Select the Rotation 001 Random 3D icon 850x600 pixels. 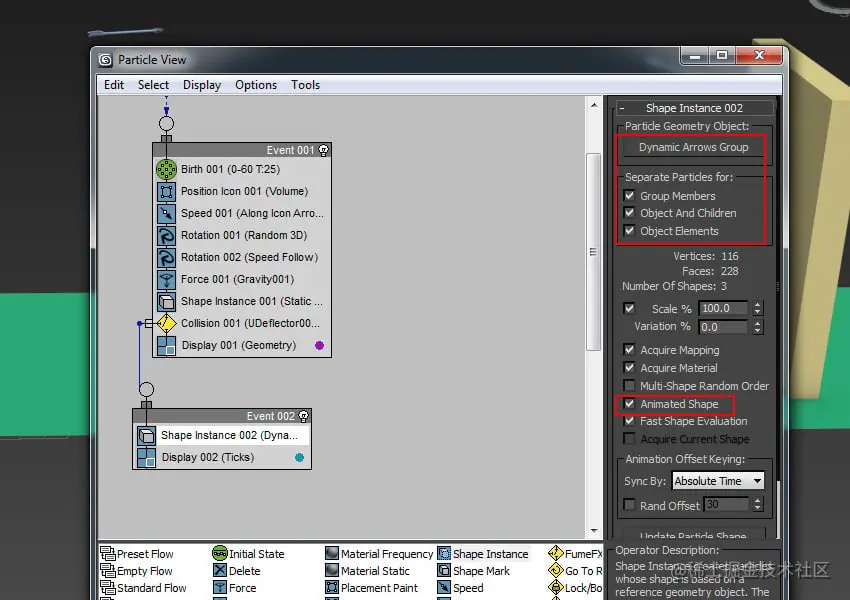[x=166, y=235]
